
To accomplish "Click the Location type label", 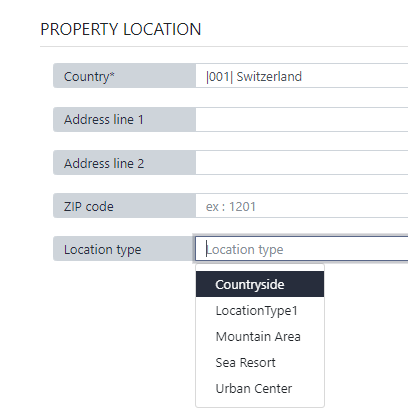I will 103,250.
